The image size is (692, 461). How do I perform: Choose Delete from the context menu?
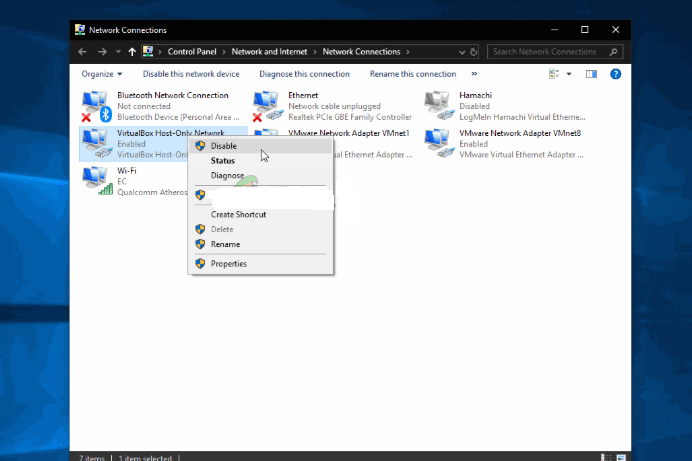[x=260, y=229]
